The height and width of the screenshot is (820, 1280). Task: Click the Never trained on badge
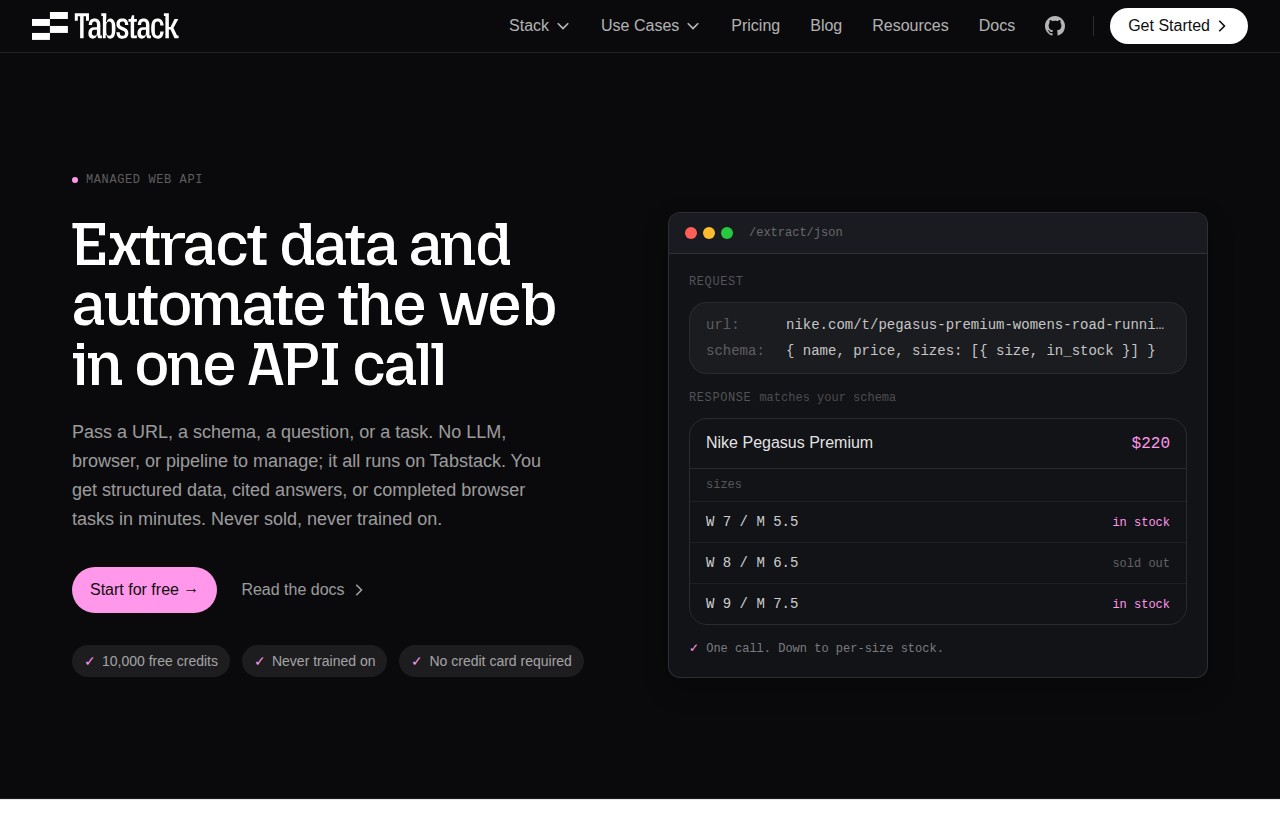(x=314, y=661)
